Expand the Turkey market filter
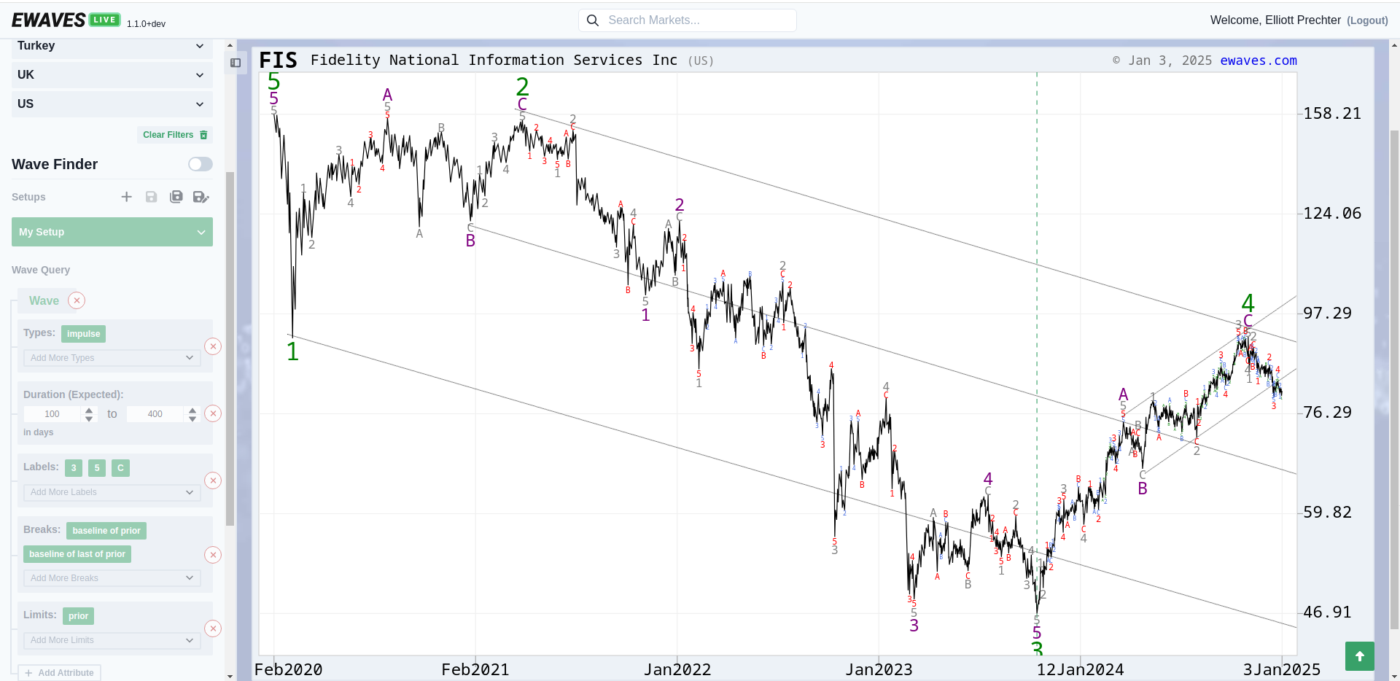1400x681 pixels. click(112, 46)
